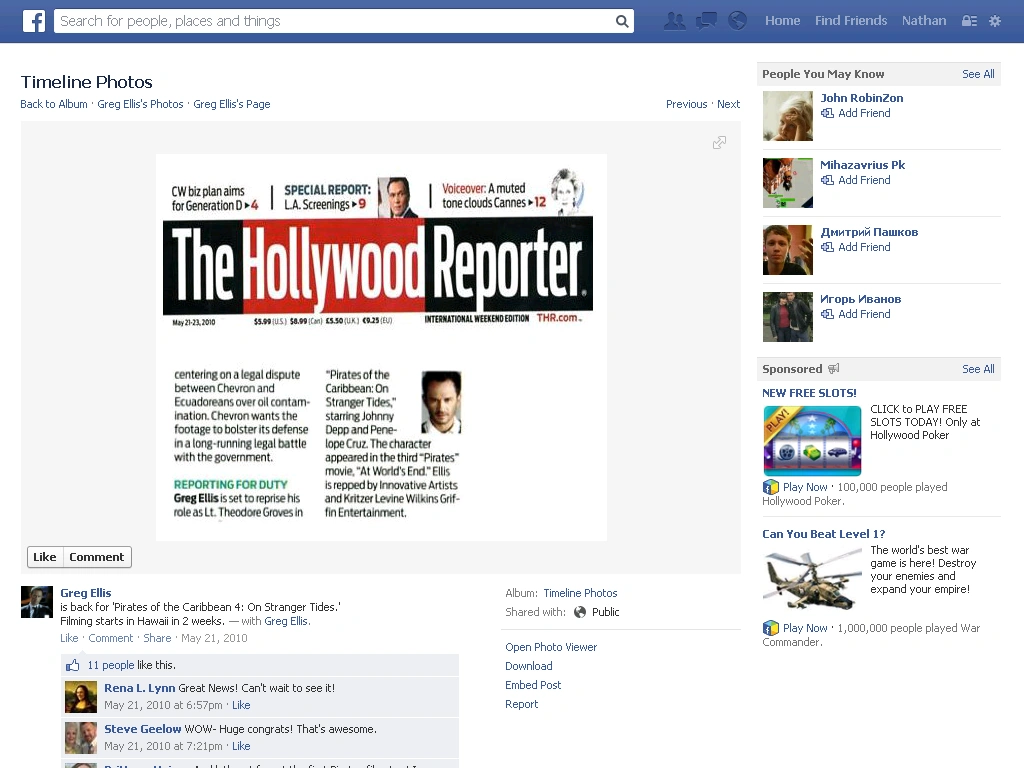
Task: Click Open Photo Viewer
Action: click(x=551, y=647)
